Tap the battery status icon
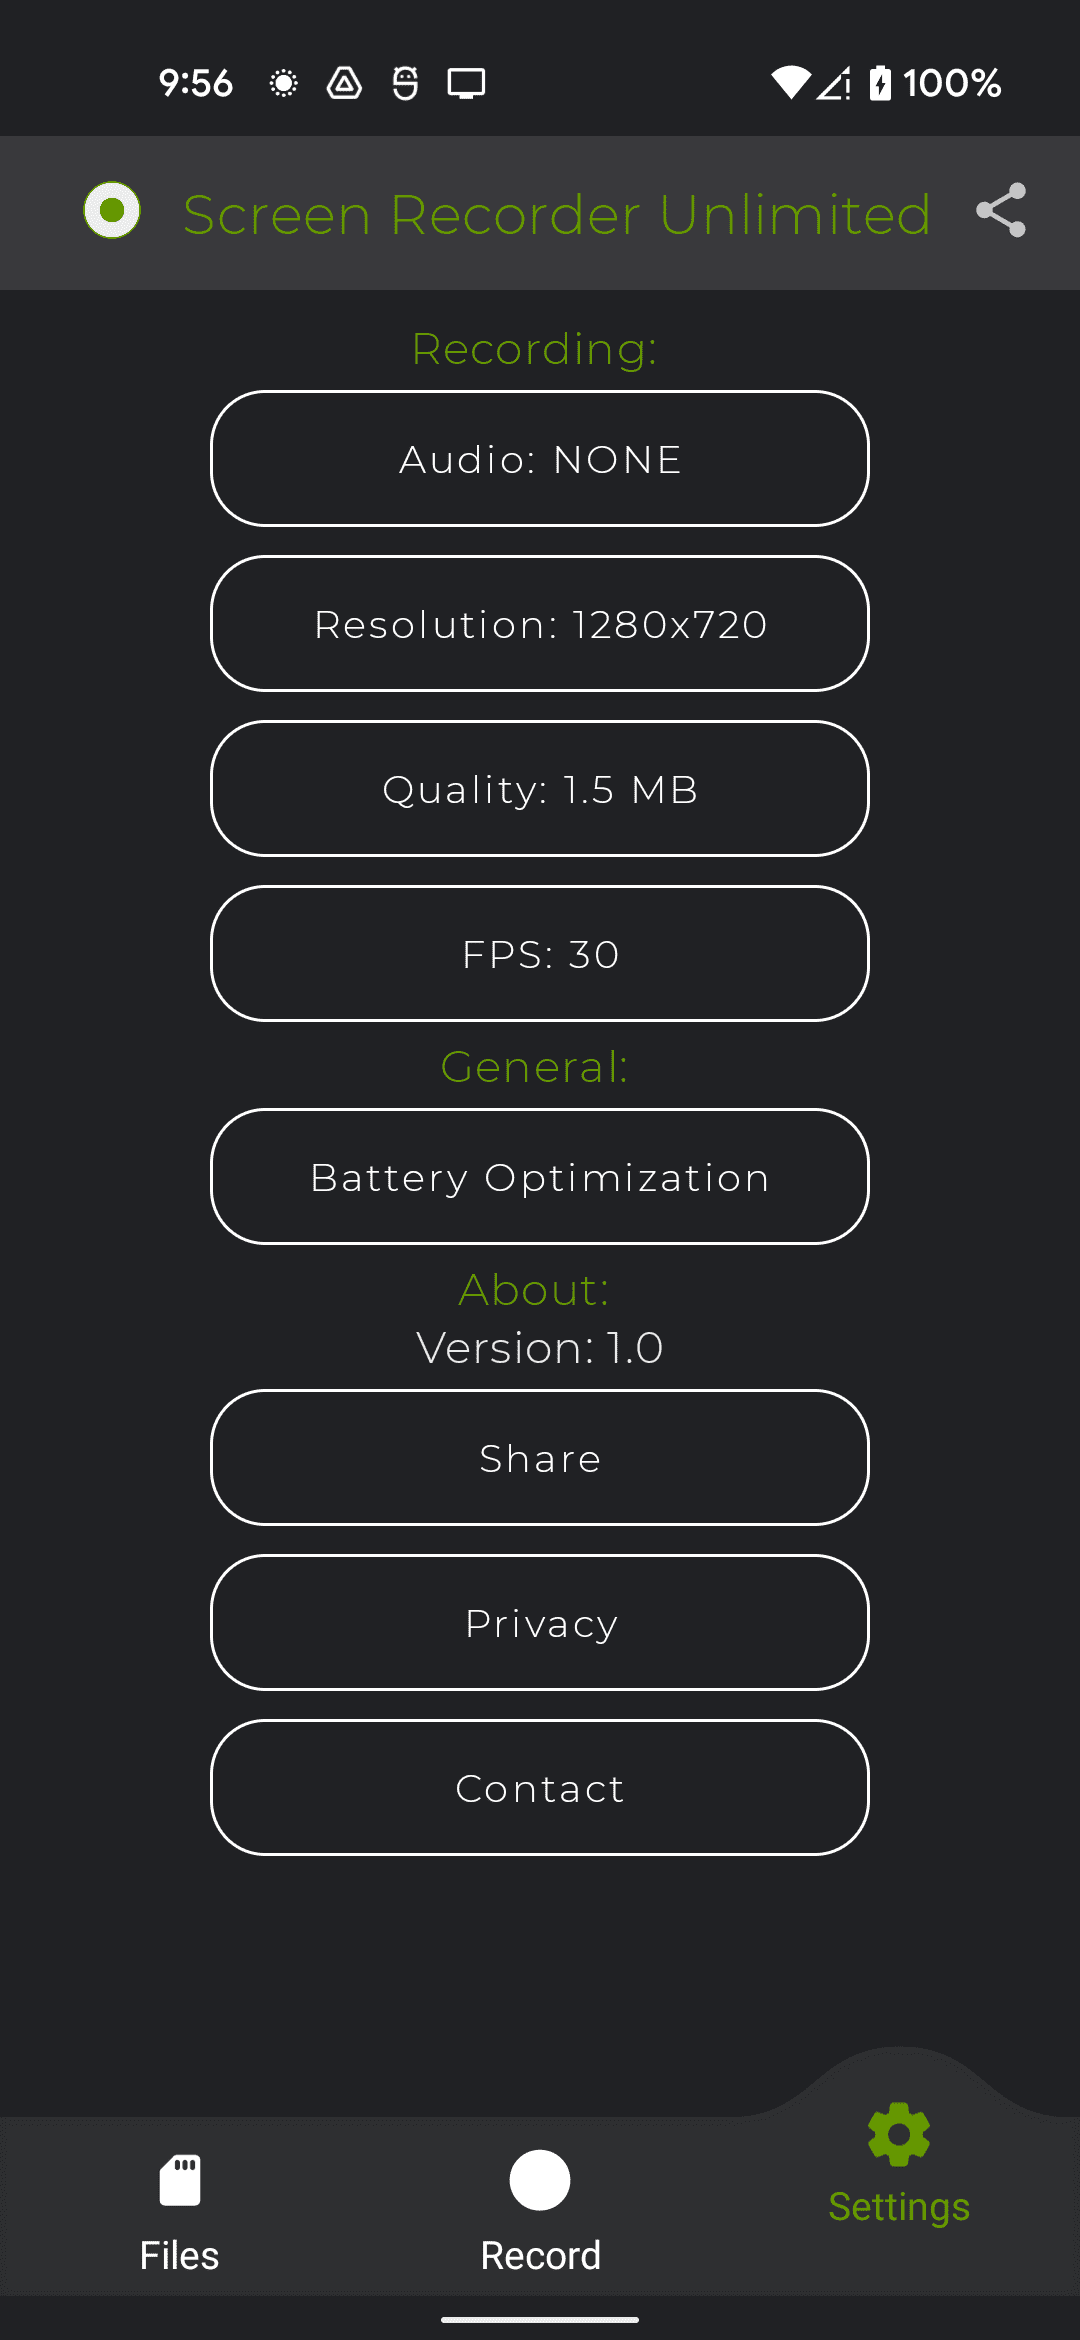The height and width of the screenshot is (2340, 1080). (880, 83)
